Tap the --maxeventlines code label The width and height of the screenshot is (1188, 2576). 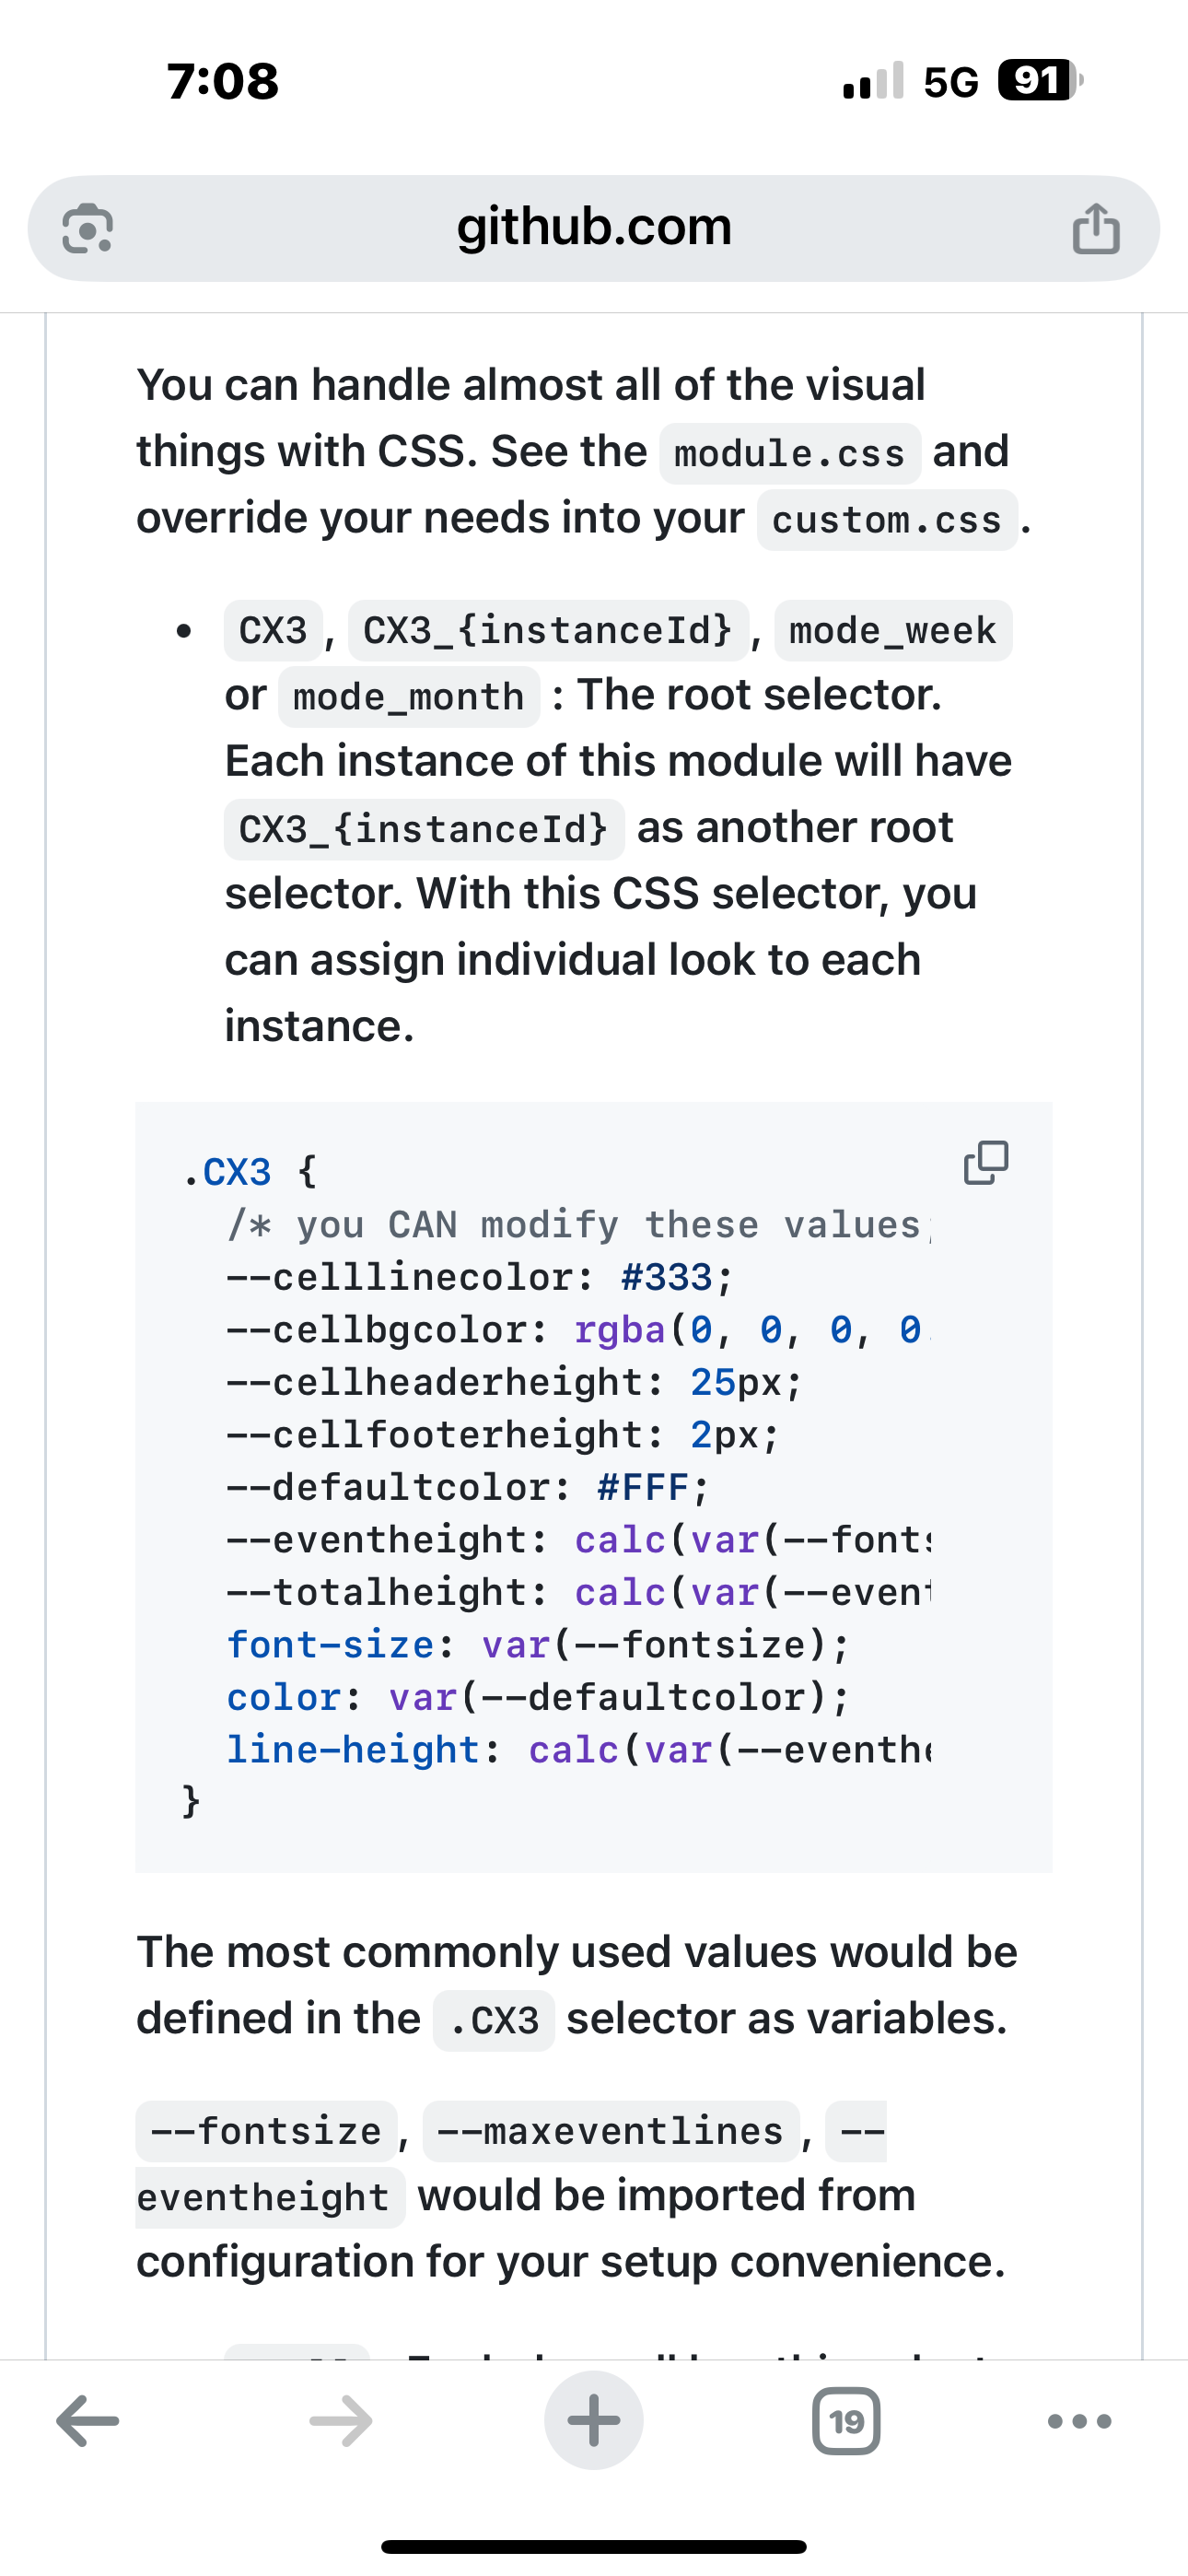(x=610, y=2131)
